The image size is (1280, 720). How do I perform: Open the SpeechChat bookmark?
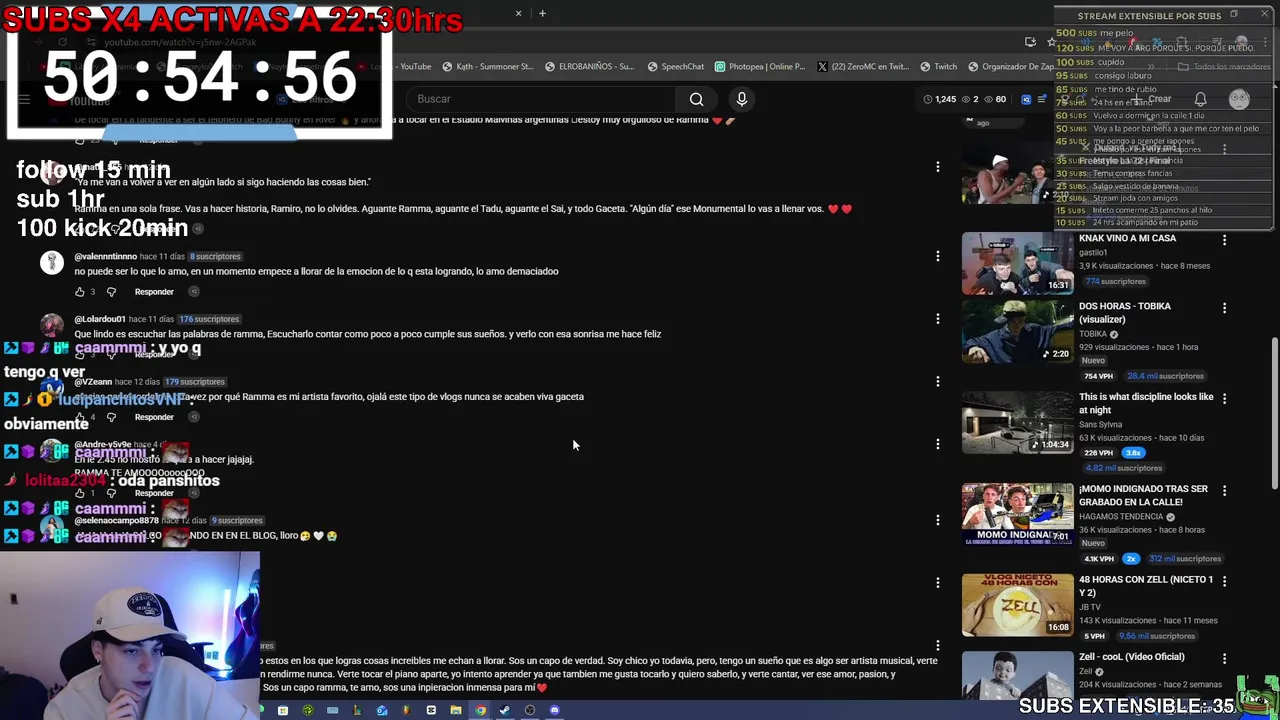tap(675, 67)
